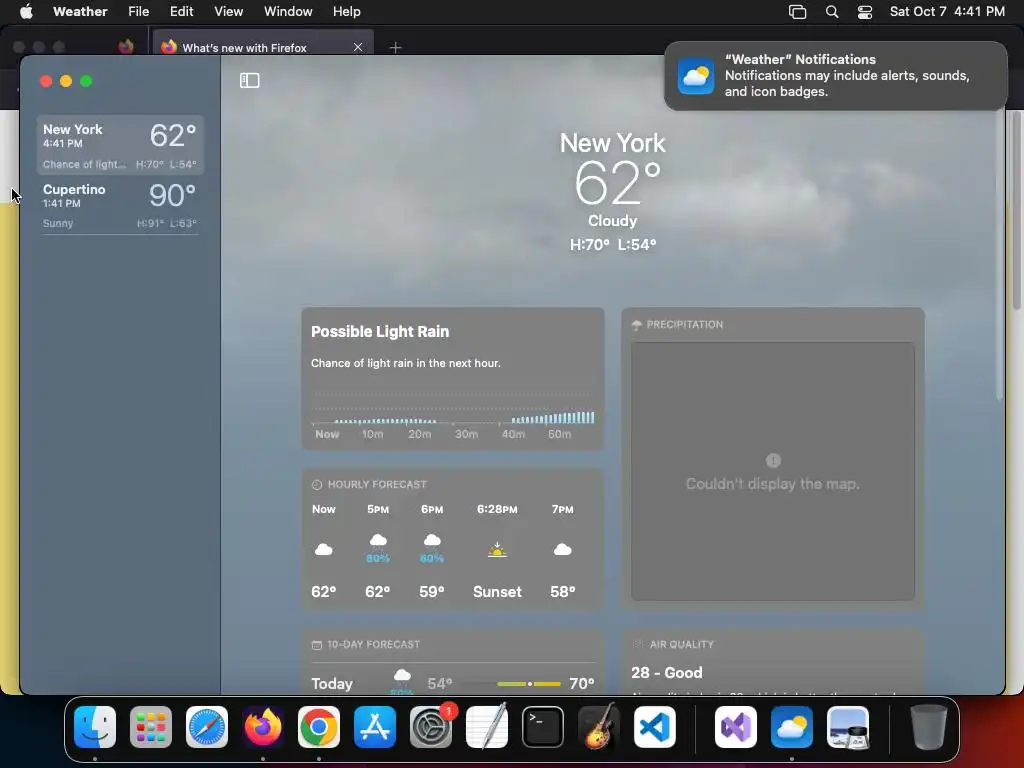The width and height of the screenshot is (1024, 768).
Task: Open Safari from the Dock
Action: 207,727
